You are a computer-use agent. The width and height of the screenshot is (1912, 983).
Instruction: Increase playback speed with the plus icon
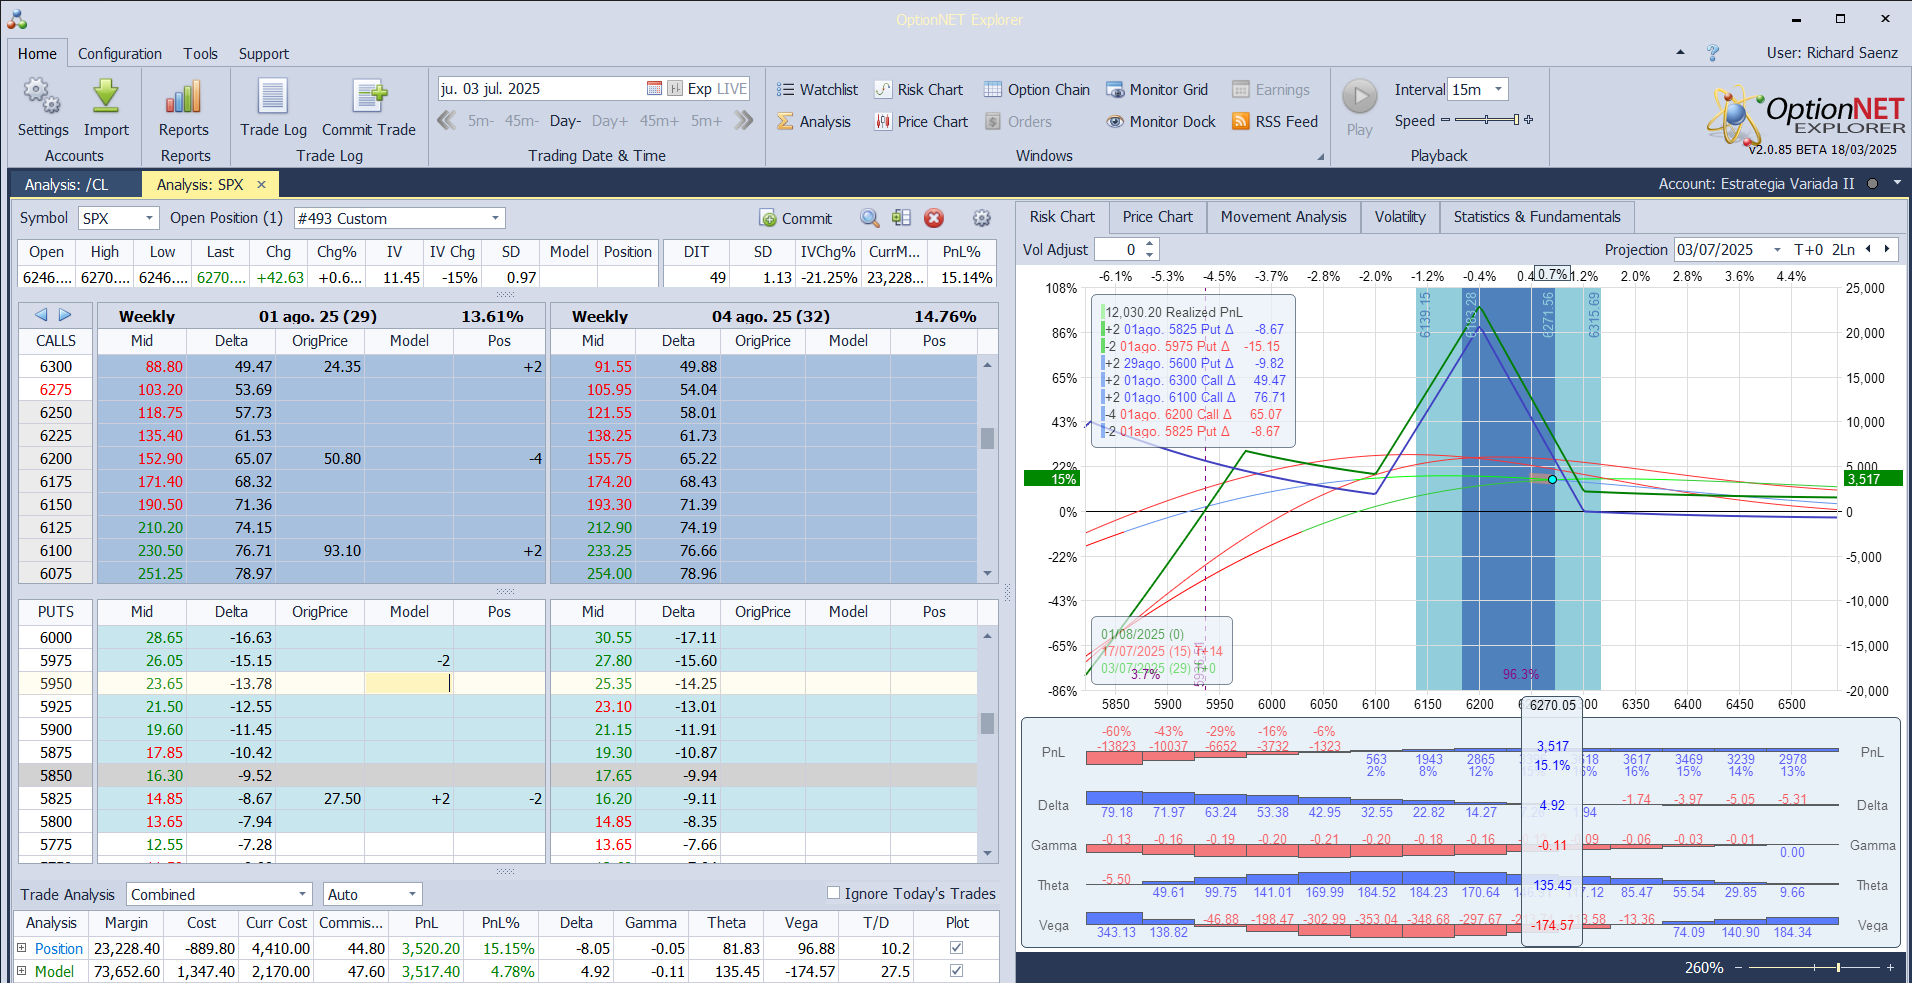click(1528, 120)
